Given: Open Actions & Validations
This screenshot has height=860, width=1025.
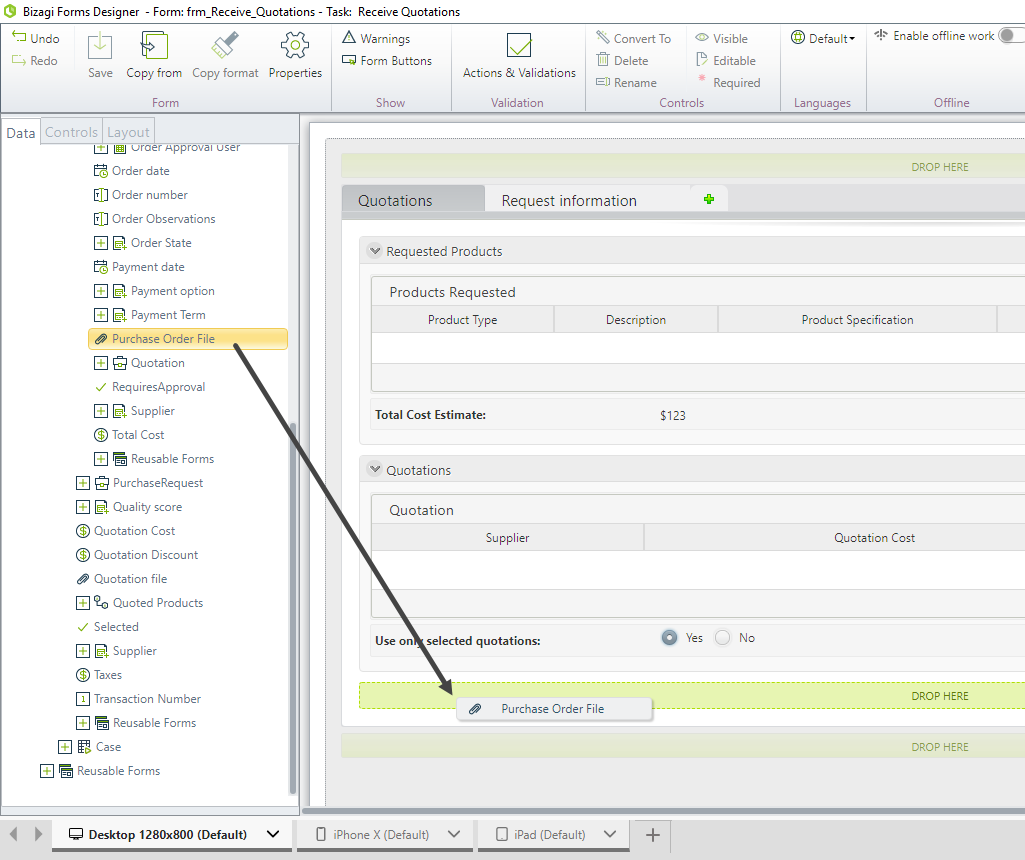Looking at the screenshot, I should (519, 56).
